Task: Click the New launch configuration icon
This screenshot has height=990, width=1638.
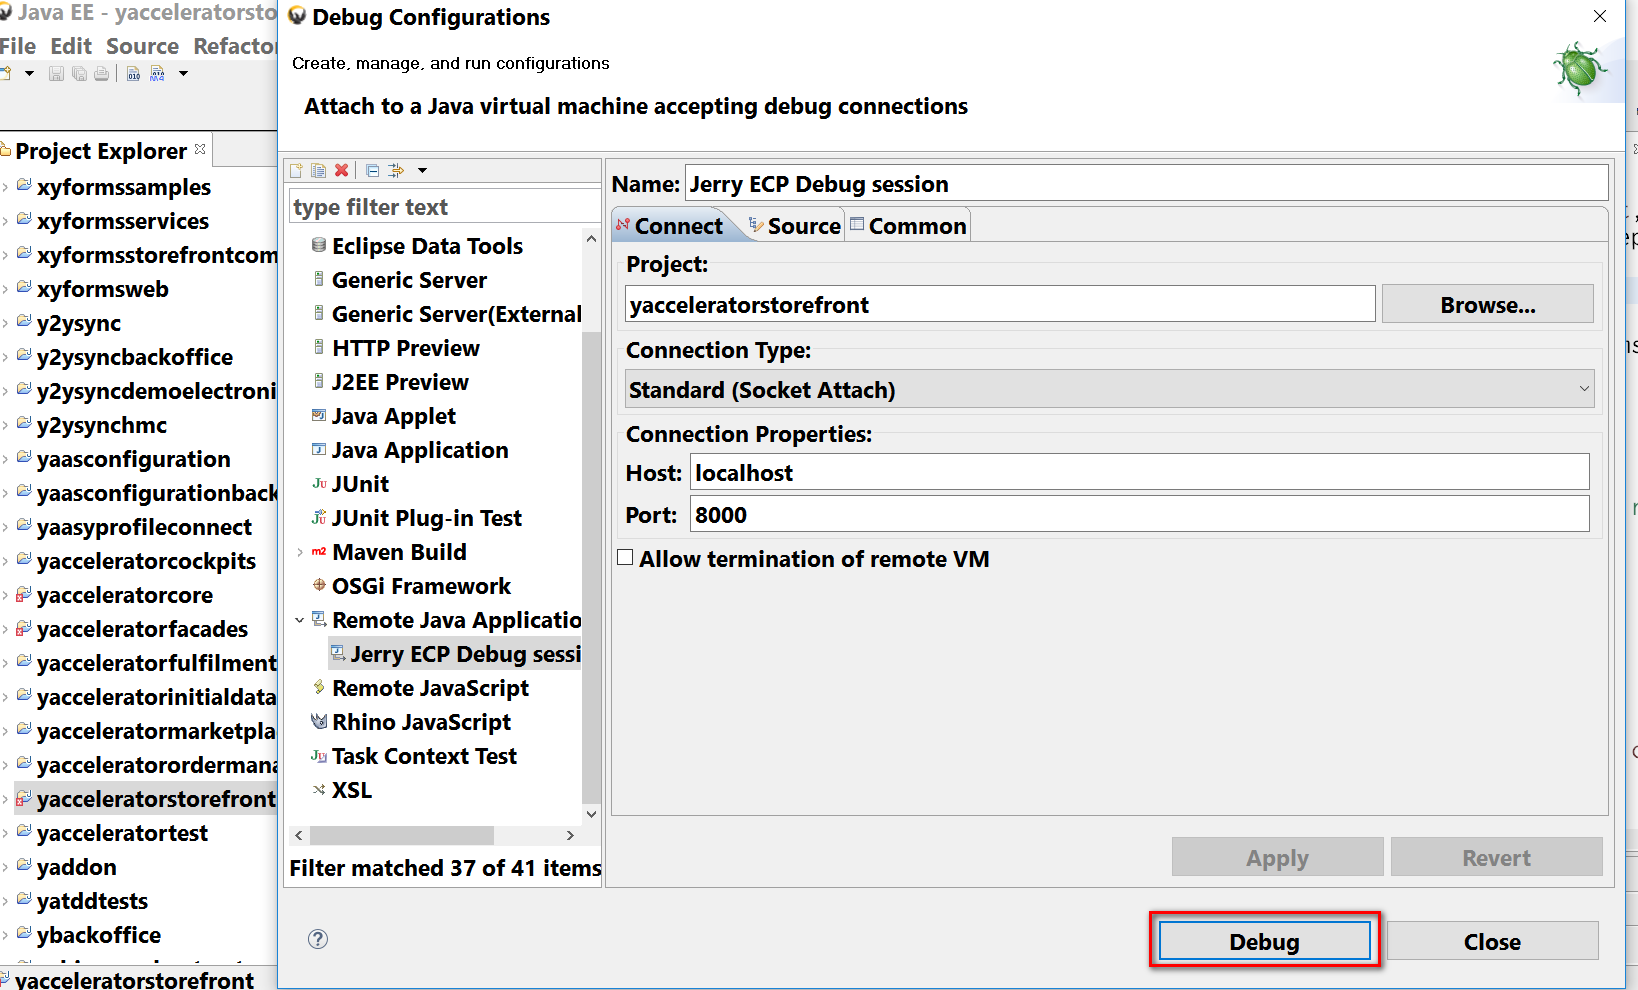Action: click(x=296, y=171)
